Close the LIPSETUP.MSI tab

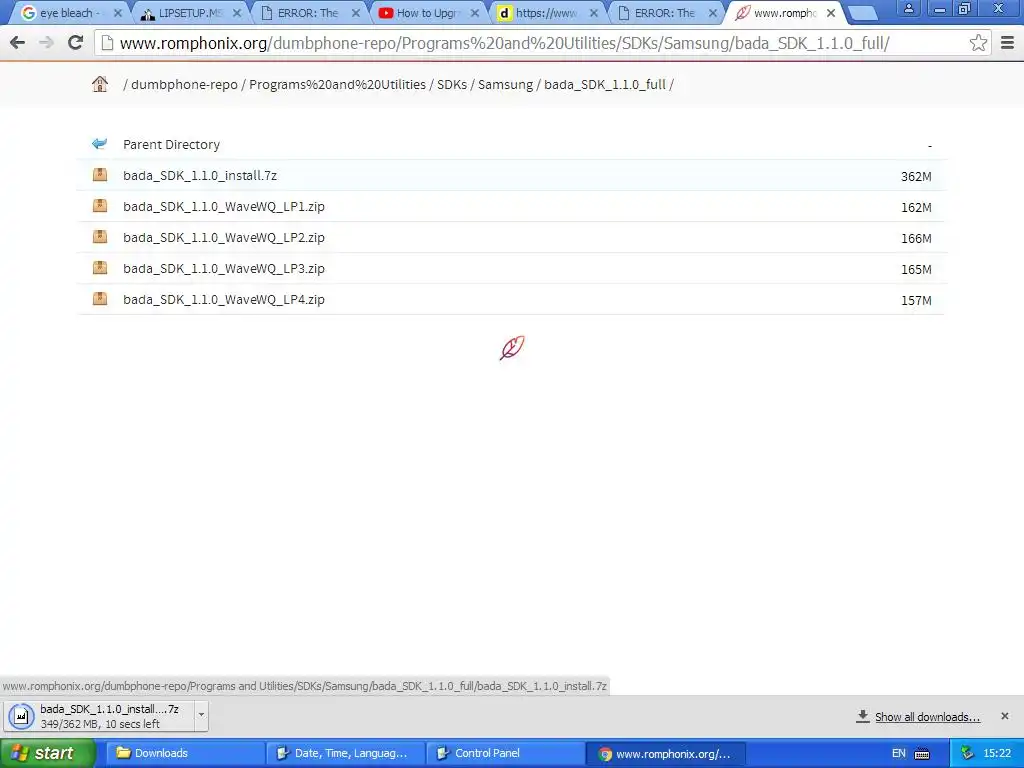tap(236, 13)
